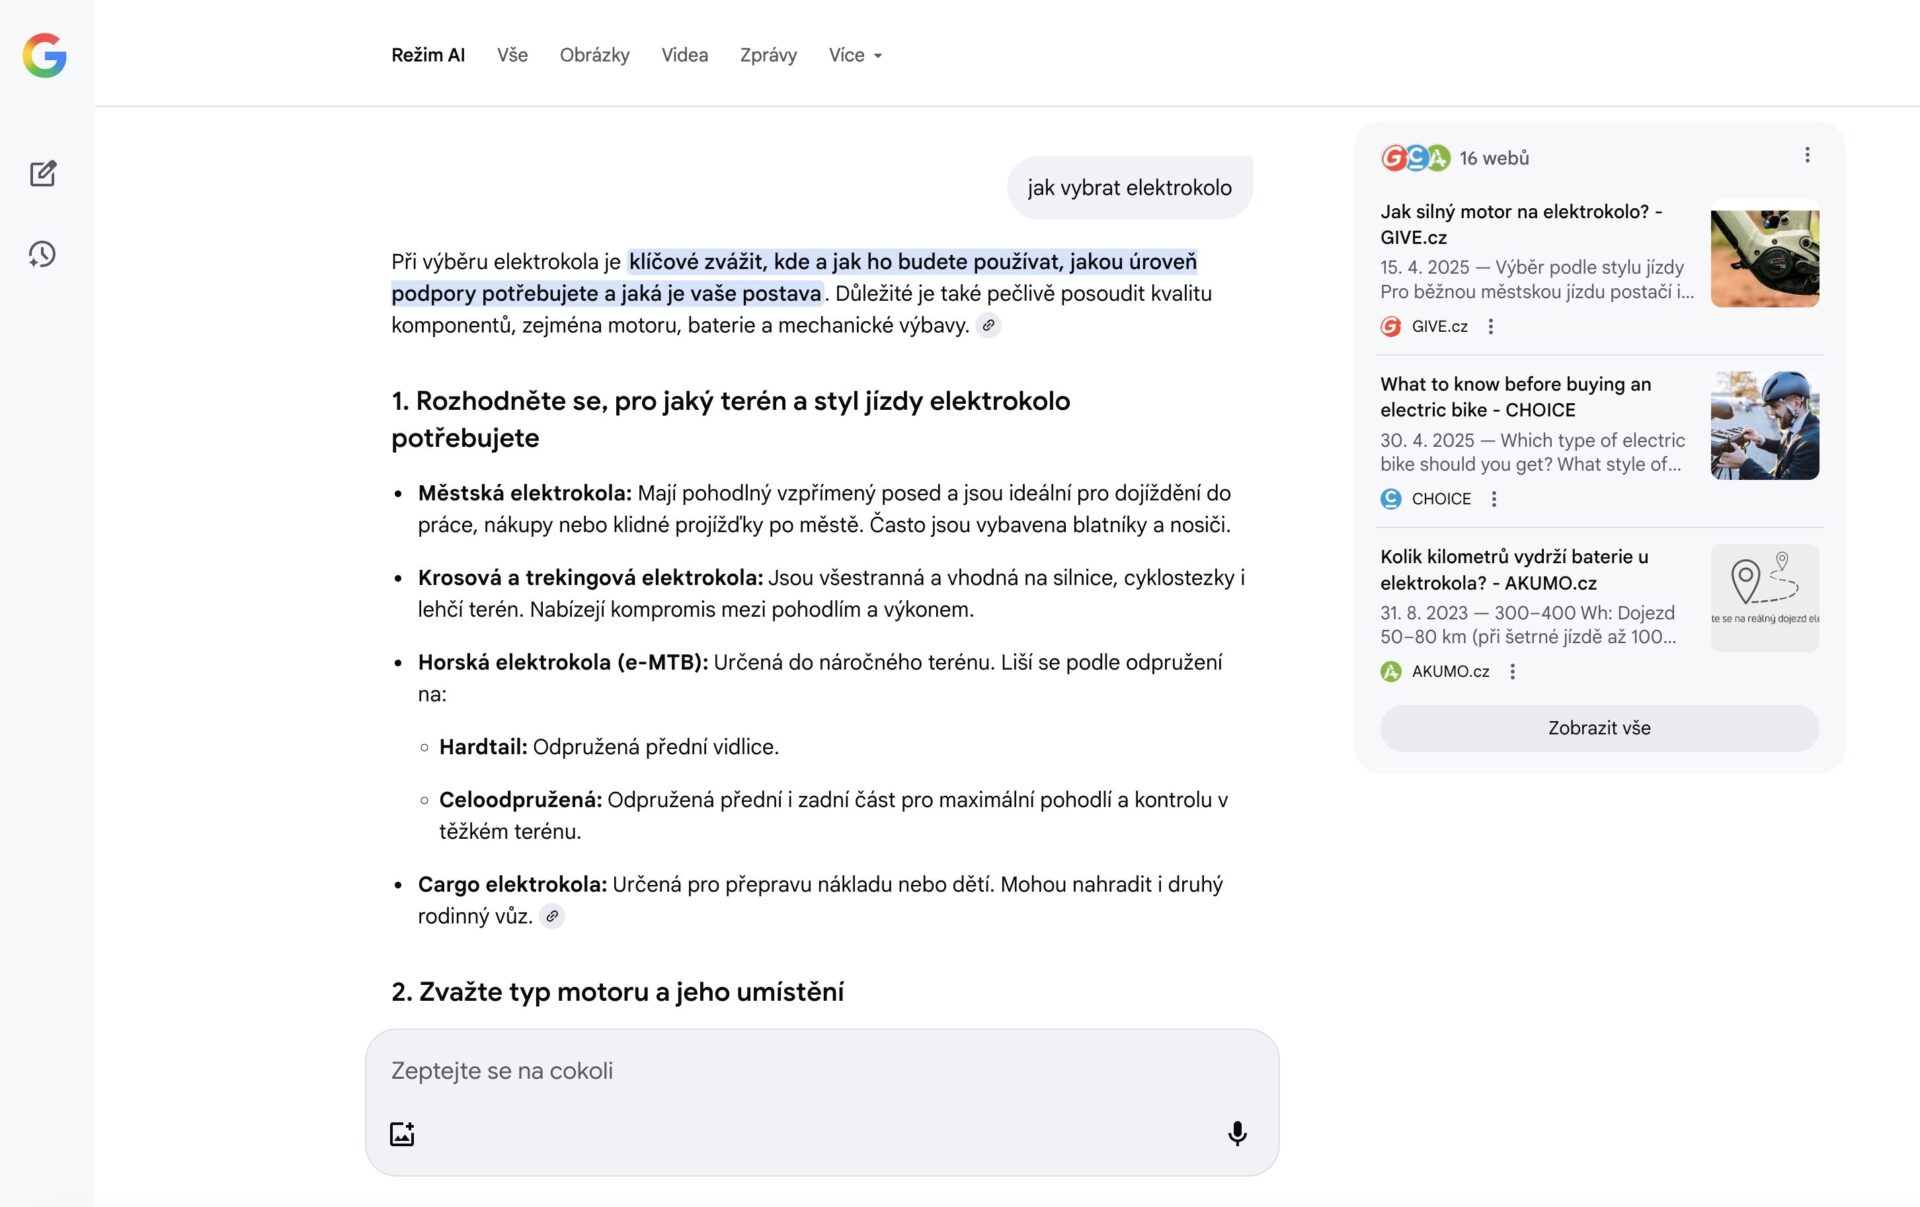This screenshot has height=1207, width=1920.
Task: Click the Google logo icon
Action: coord(45,55)
